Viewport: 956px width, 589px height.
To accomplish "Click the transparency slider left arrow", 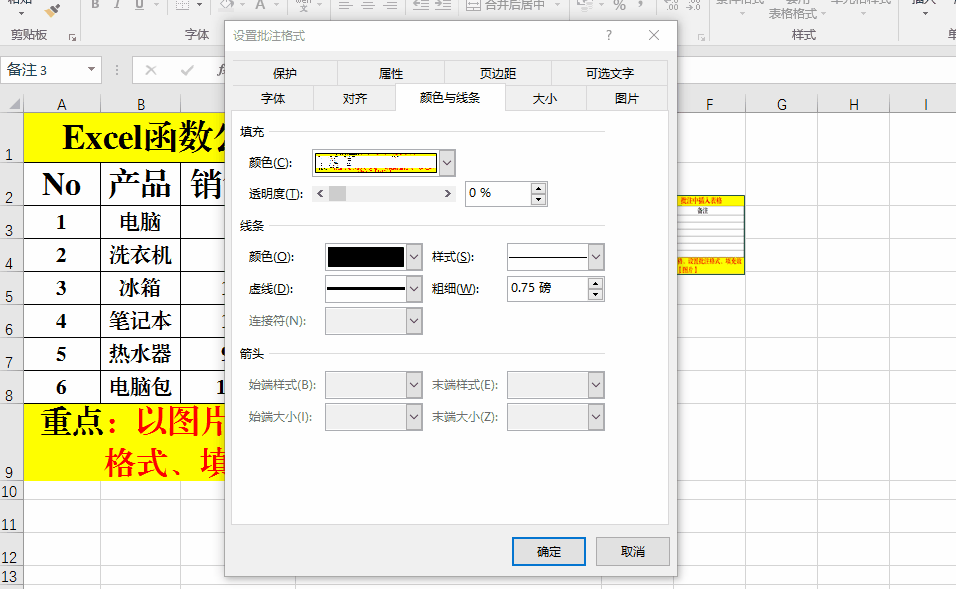I will coord(321,193).
